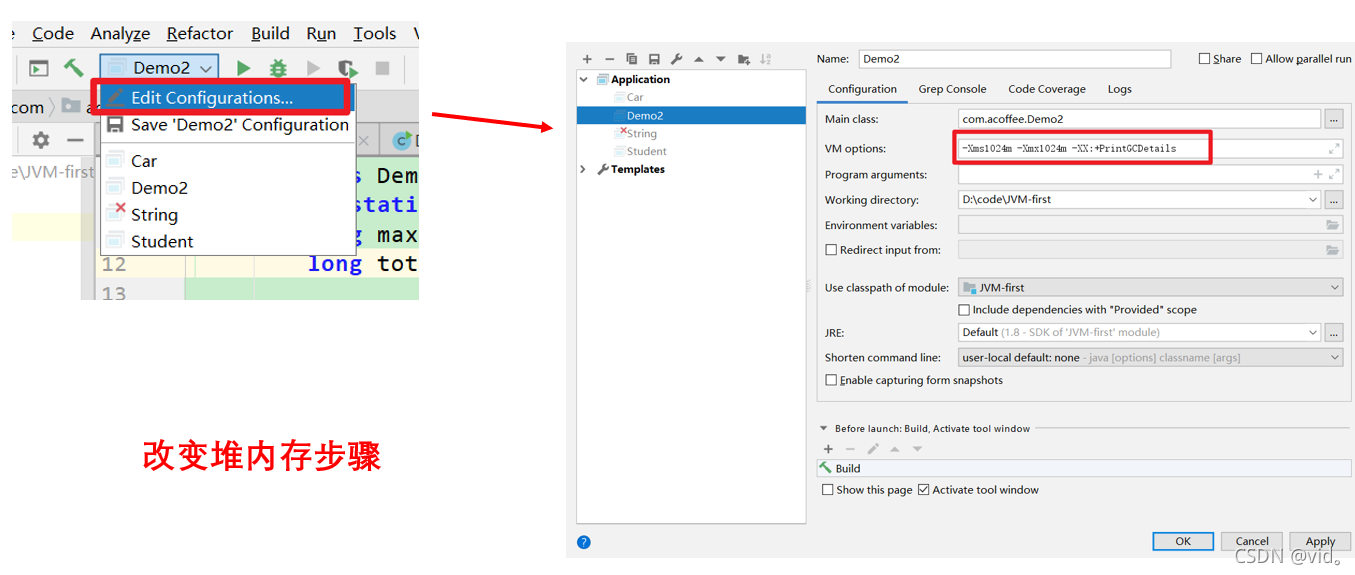Open the Refactor menu
1355x575 pixels.
pos(200,34)
